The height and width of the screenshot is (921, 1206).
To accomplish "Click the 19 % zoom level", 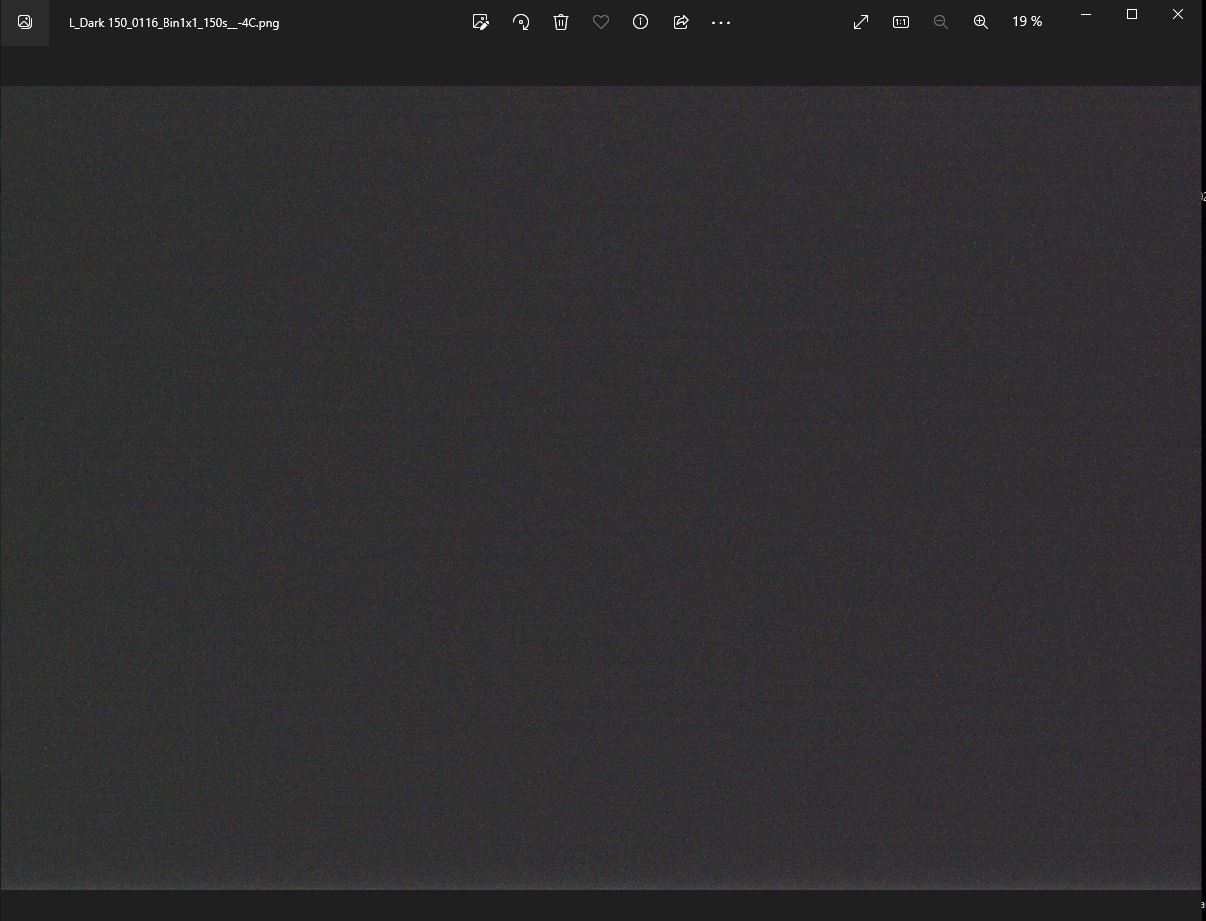I will tap(1027, 21).
